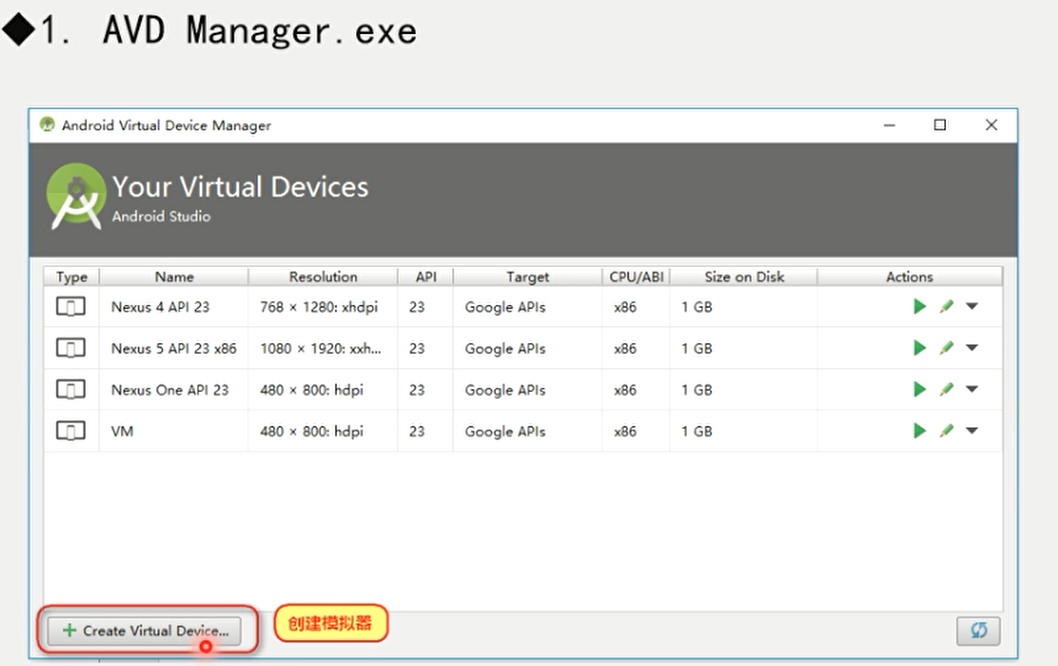Click the phone type icon for Nexus One
Image resolution: width=1058 pixels, height=666 pixels.
pos(71,389)
